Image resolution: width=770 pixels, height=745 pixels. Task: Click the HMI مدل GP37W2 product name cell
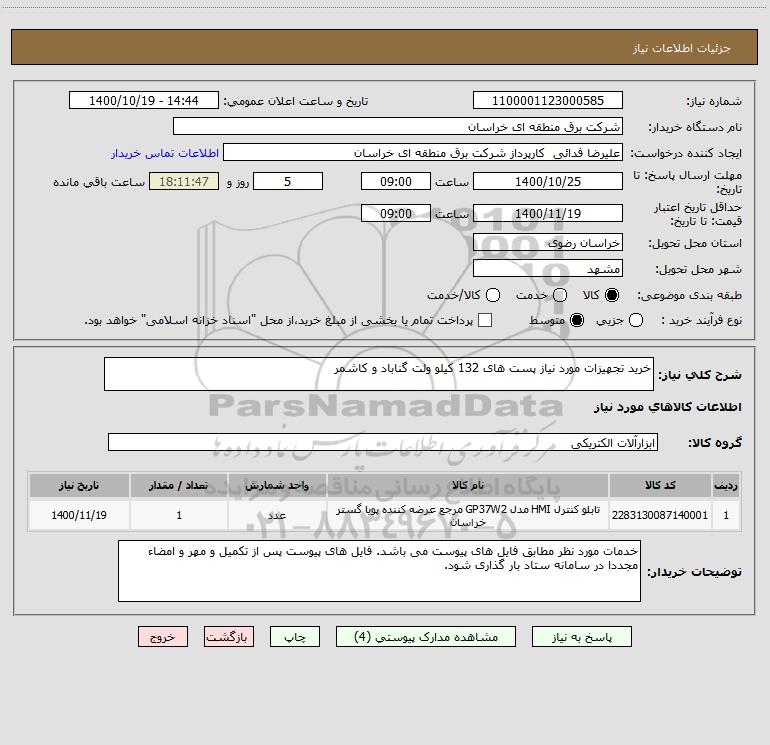pos(468,515)
